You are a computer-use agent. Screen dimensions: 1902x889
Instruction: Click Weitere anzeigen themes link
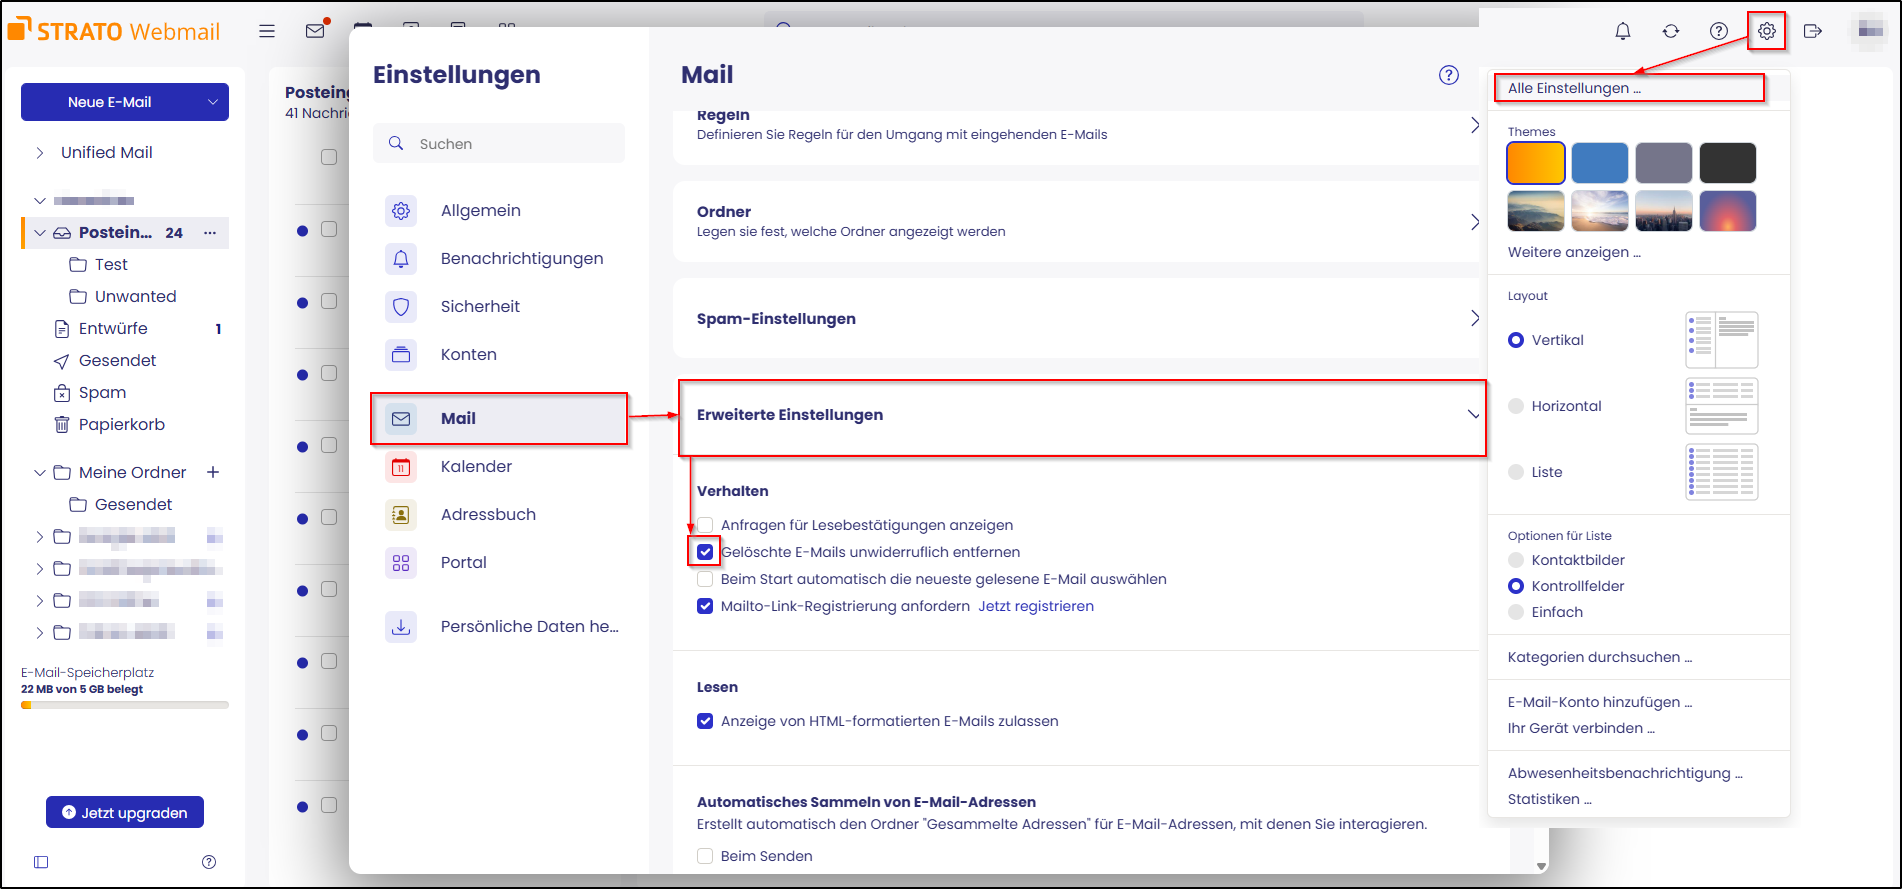[x=1574, y=252]
